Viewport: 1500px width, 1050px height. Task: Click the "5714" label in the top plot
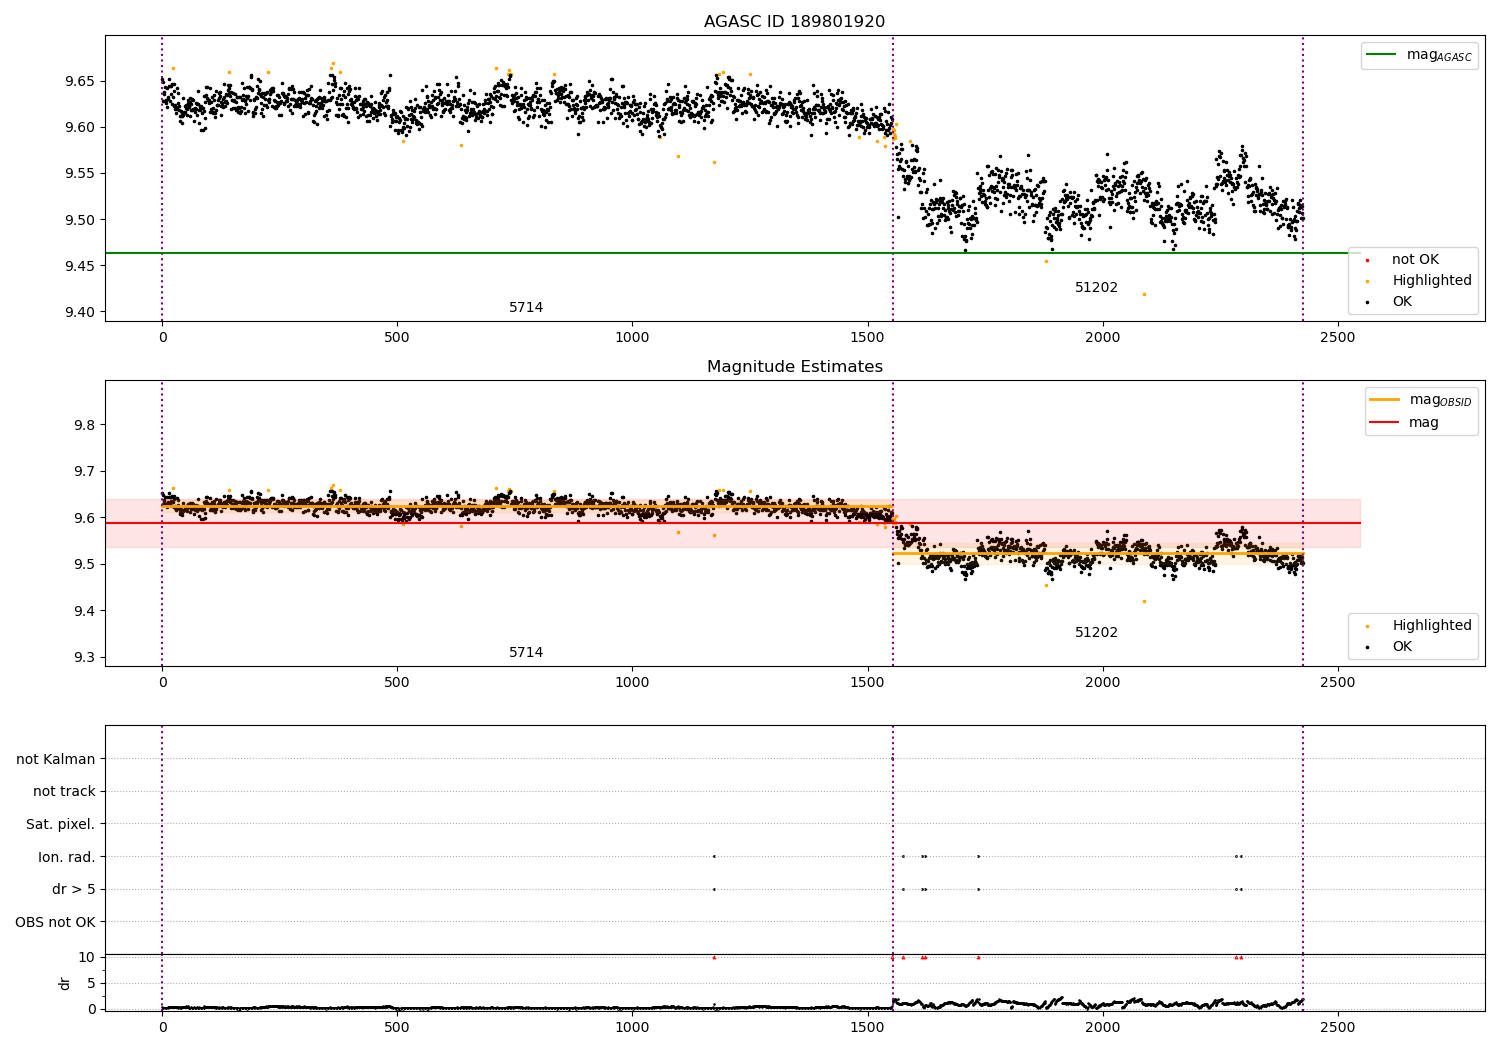(526, 308)
